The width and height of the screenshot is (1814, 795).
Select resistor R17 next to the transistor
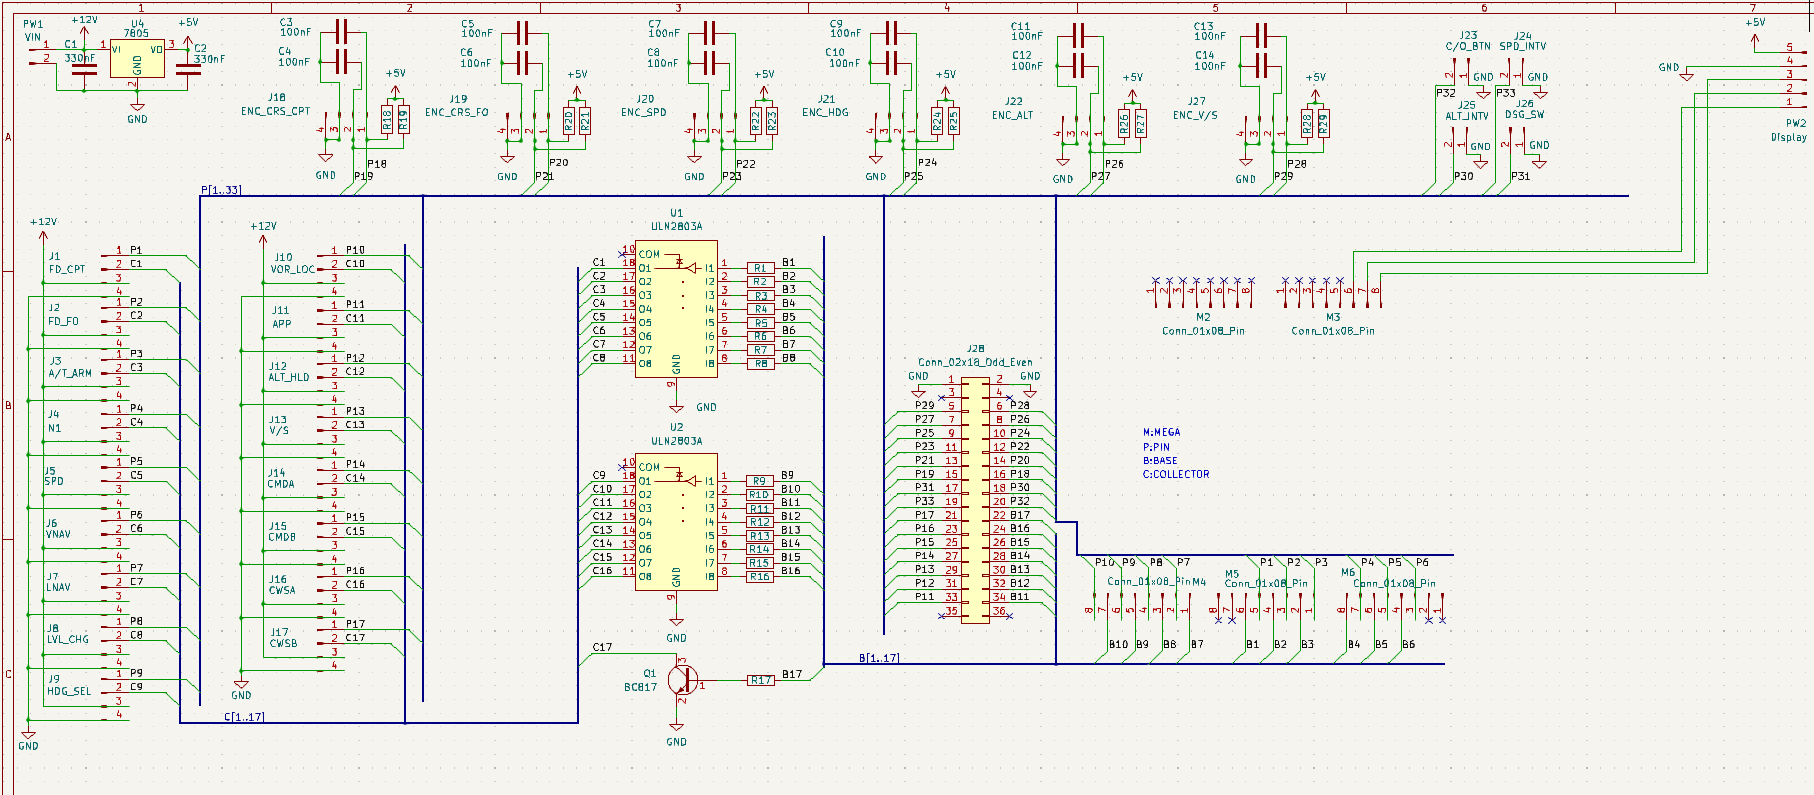point(761,680)
